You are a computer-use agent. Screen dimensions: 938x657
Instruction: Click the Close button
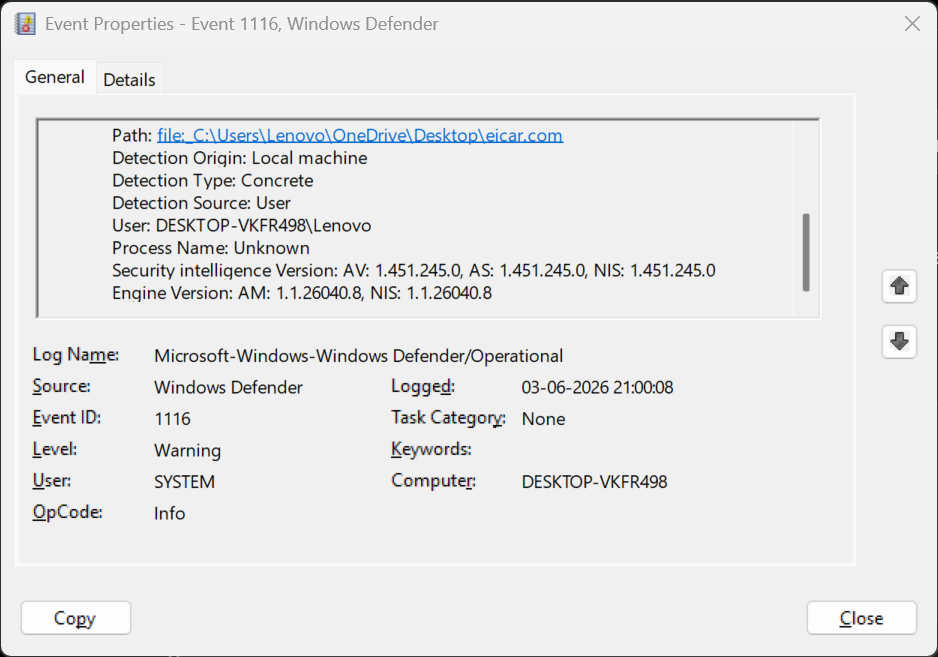[x=861, y=618]
